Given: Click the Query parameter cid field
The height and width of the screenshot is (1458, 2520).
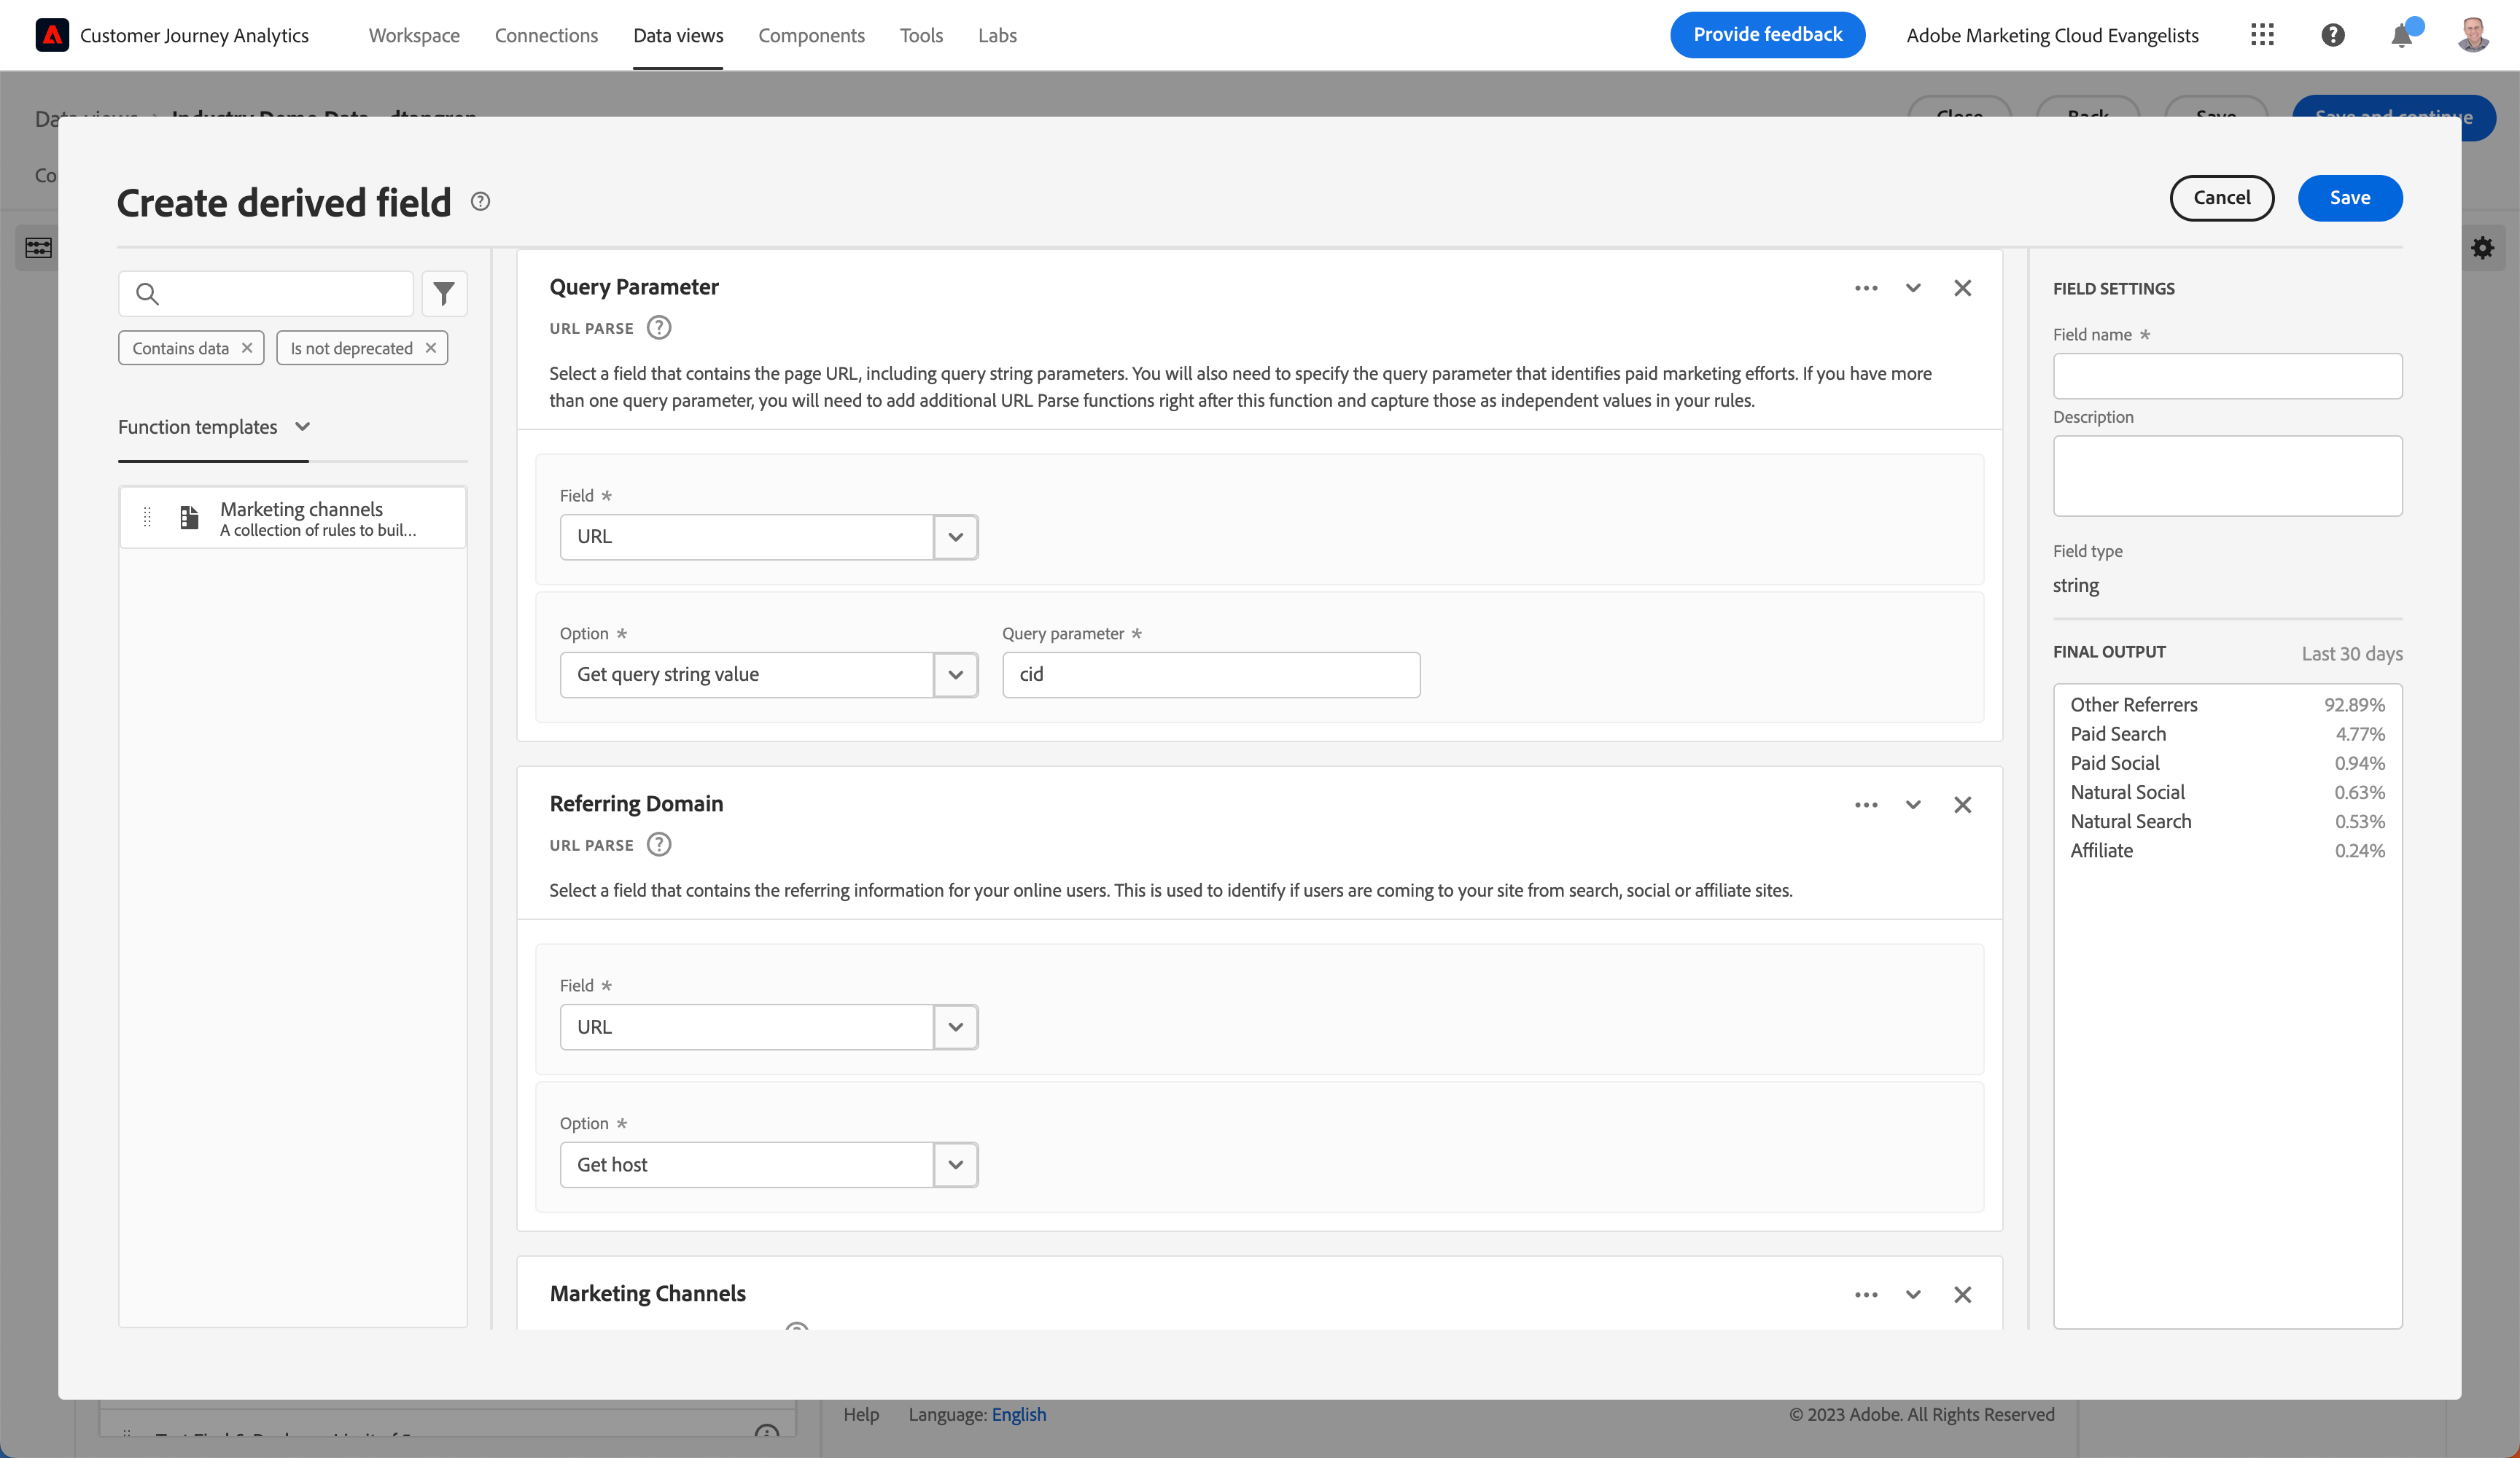Looking at the screenshot, I should click(x=1211, y=675).
